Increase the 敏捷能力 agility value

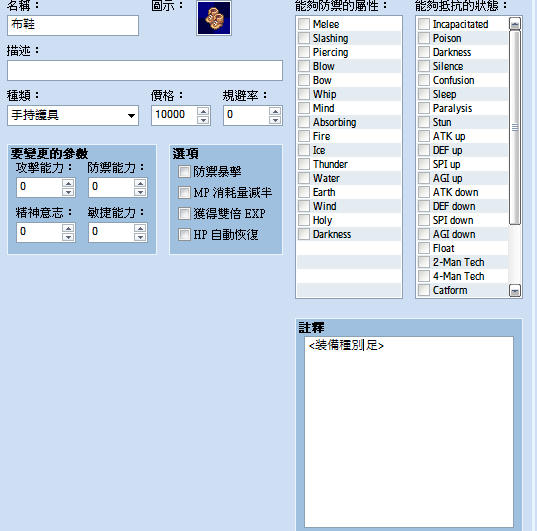pos(140,228)
